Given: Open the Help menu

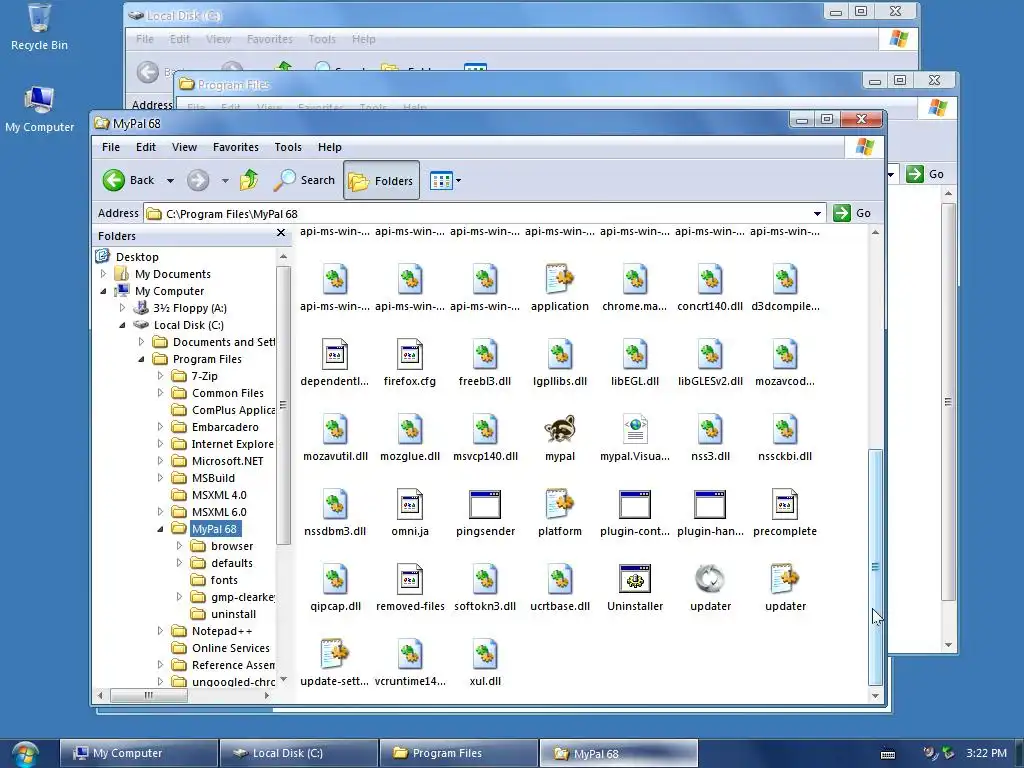Looking at the screenshot, I should tap(330, 147).
